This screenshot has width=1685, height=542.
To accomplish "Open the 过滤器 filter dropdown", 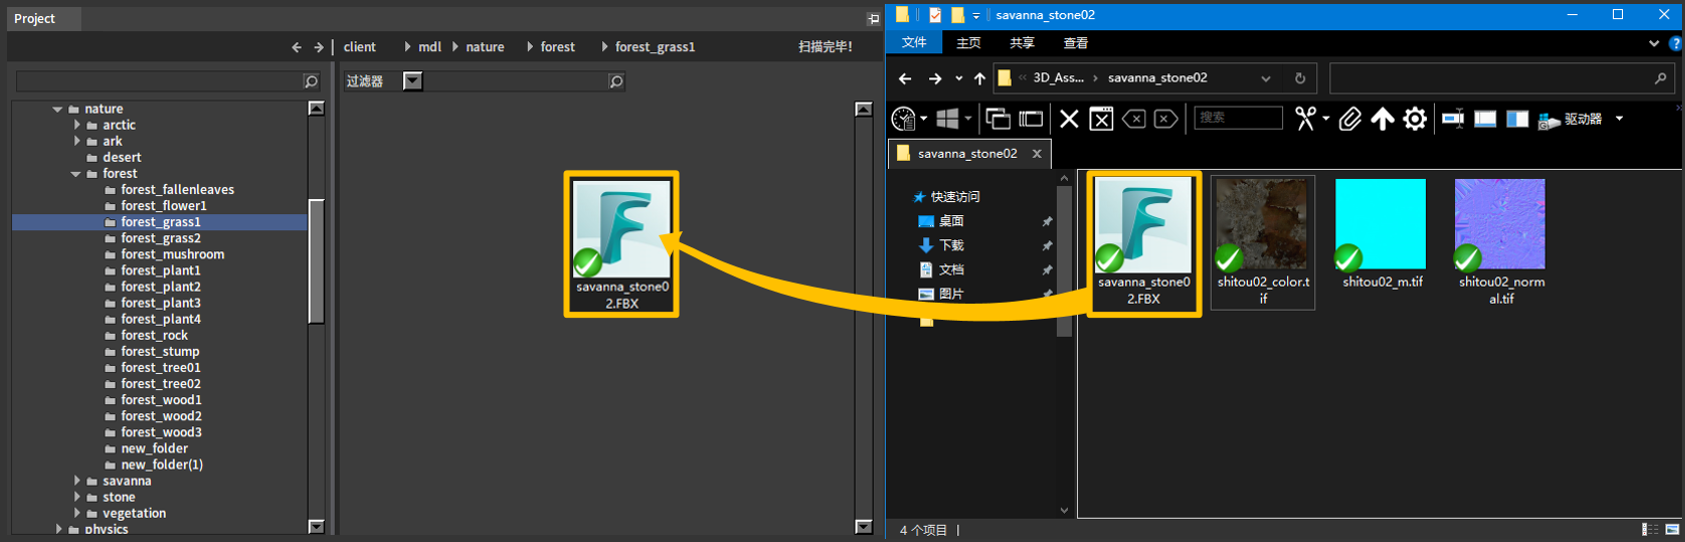I will [412, 81].
